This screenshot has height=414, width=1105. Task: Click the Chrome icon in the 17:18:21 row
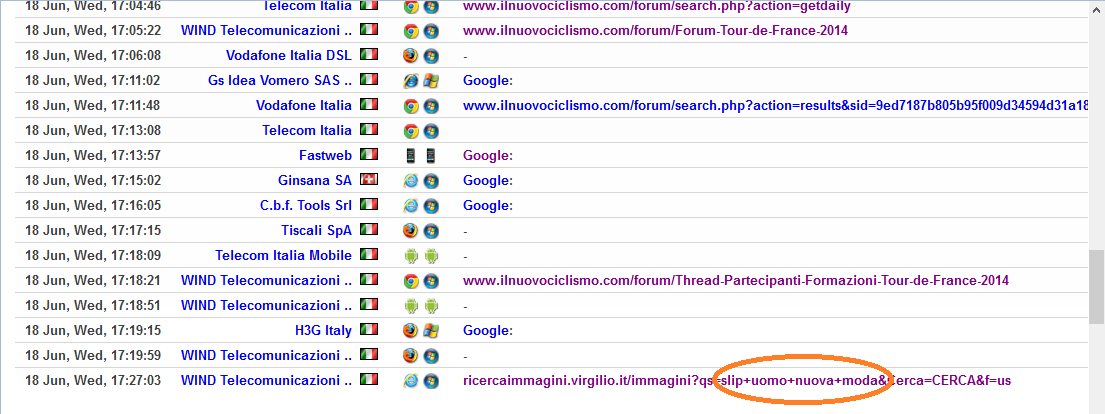click(x=411, y=281)
